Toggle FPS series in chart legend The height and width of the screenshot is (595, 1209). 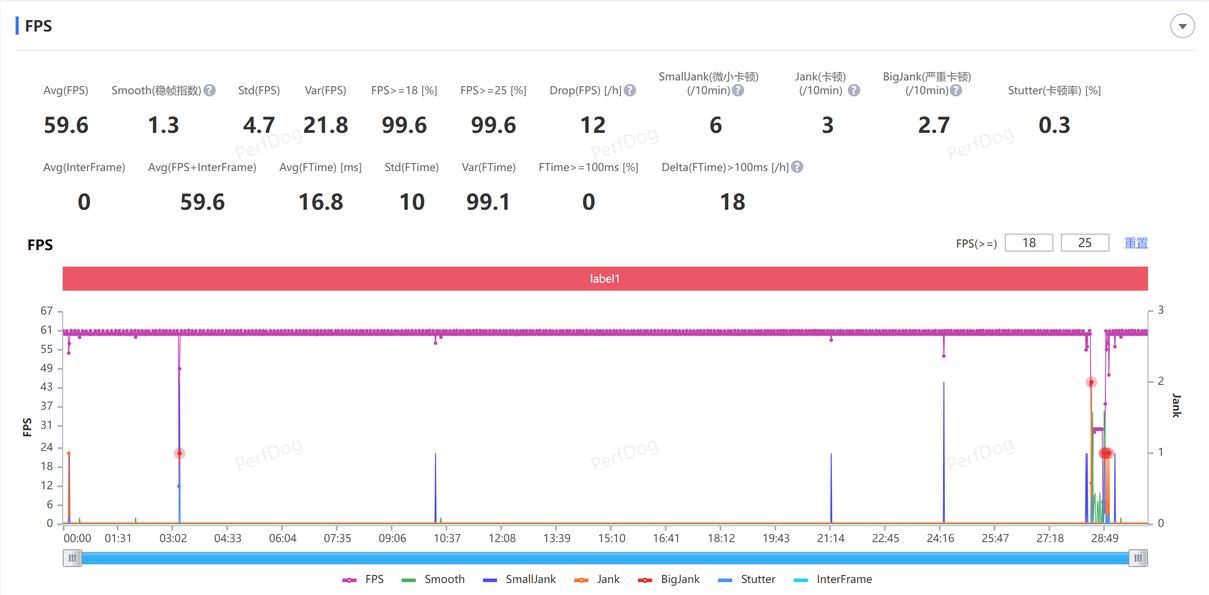point(363,579)
